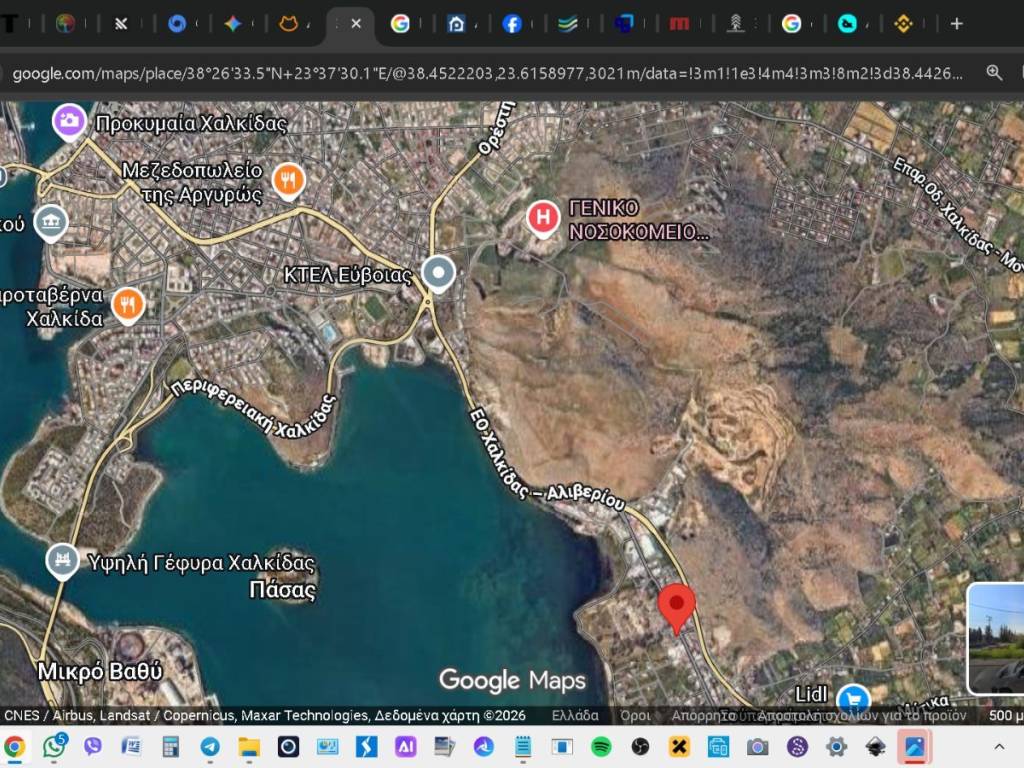Click the Προκυμαία Χαλκίδας purple camera marker
This screenshot has height=768, width=1024.
pyautogui.click(x=69, y=122)
